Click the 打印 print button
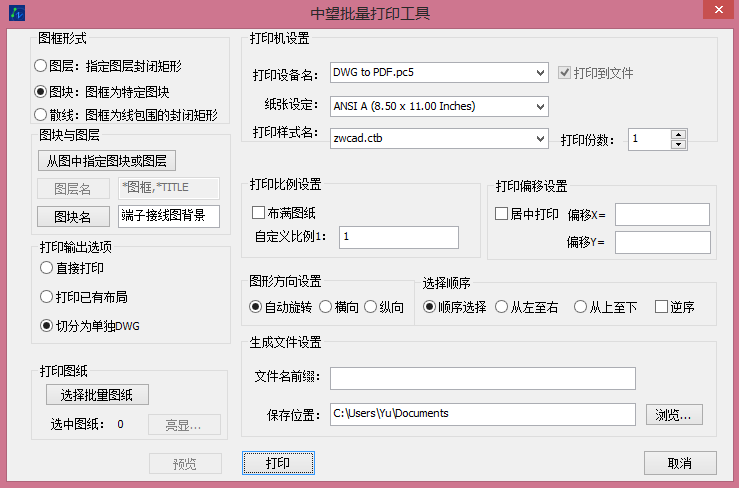This screenshot has width=739, height=488. point(278,463)
